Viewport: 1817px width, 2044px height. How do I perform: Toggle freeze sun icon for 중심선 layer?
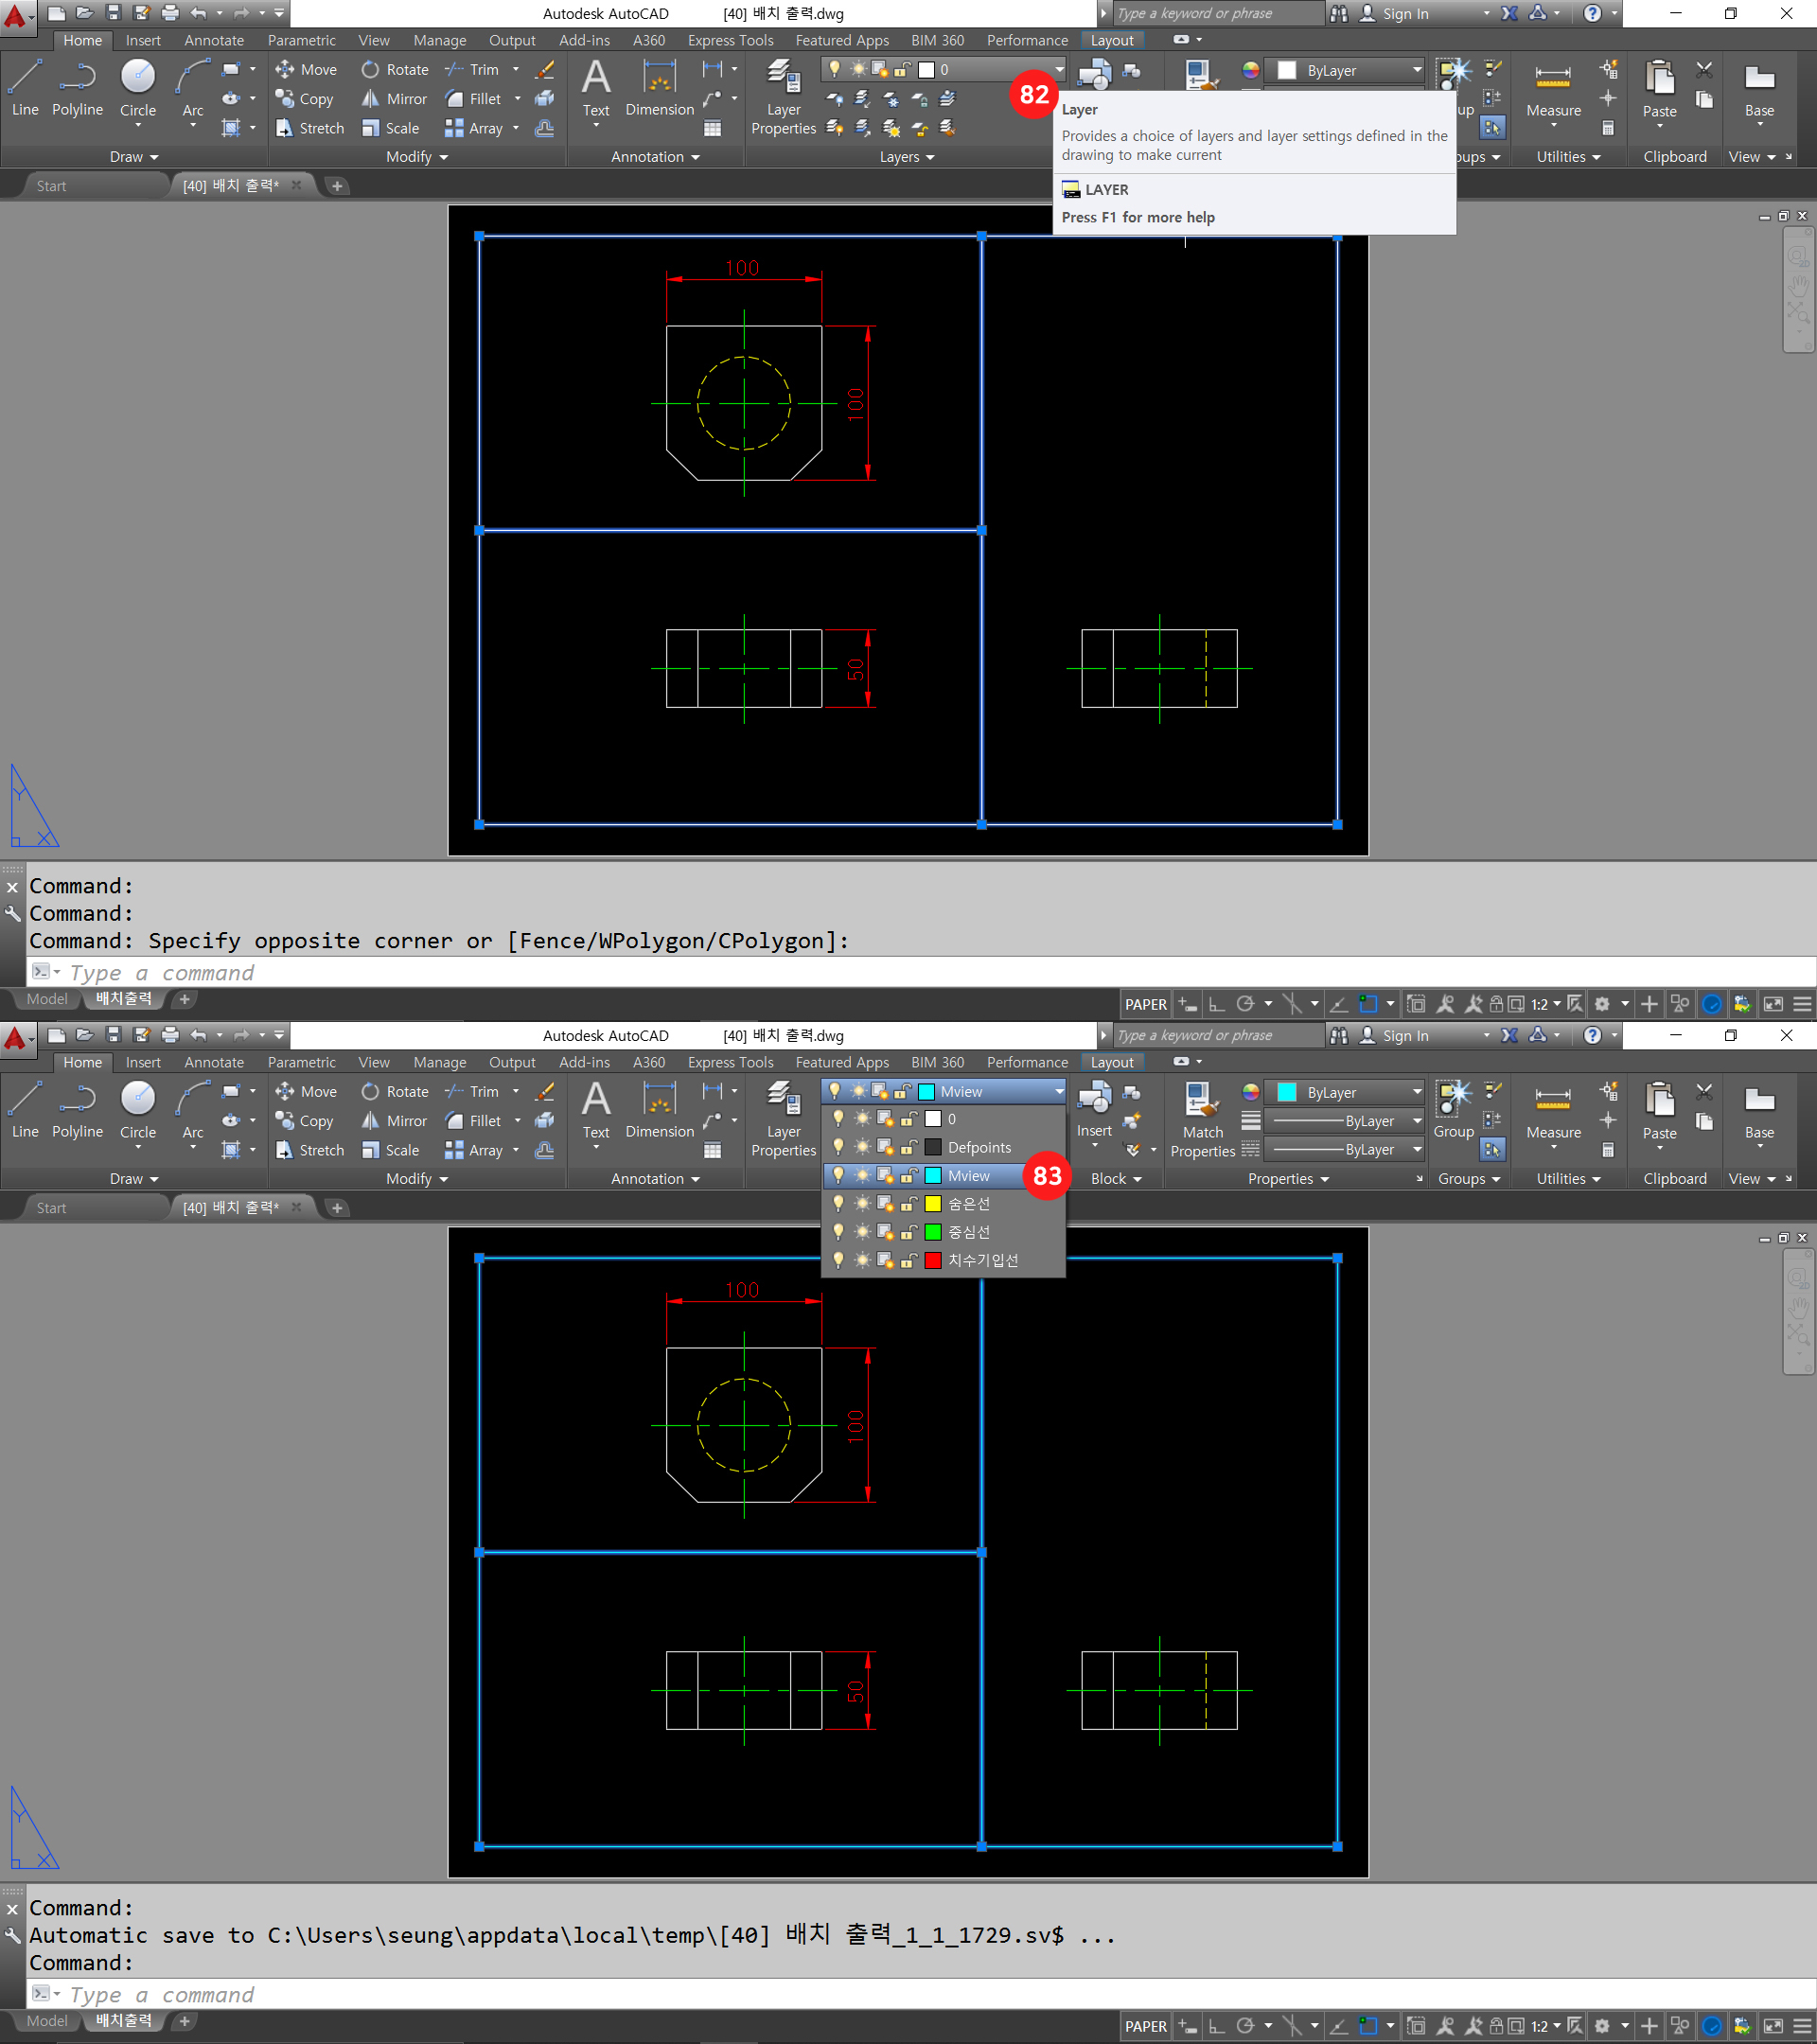(x=862, y=1231)
